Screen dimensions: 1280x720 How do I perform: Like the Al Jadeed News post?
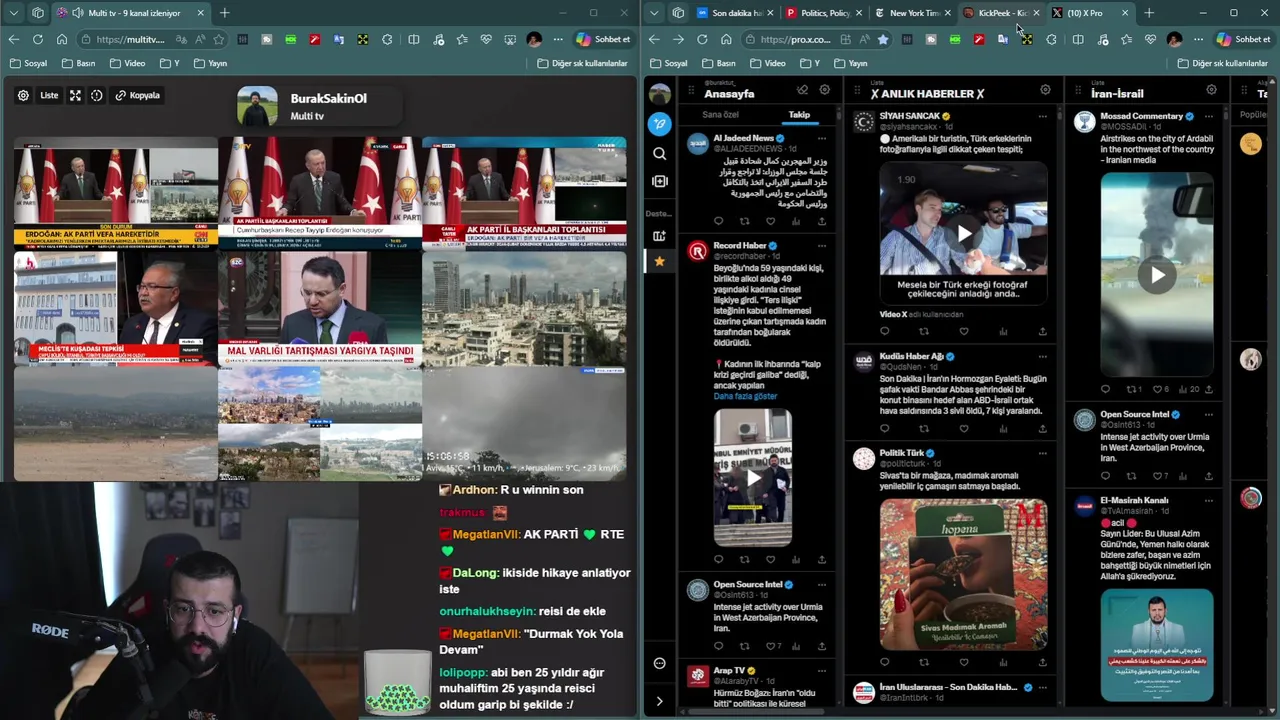(770, 221)
